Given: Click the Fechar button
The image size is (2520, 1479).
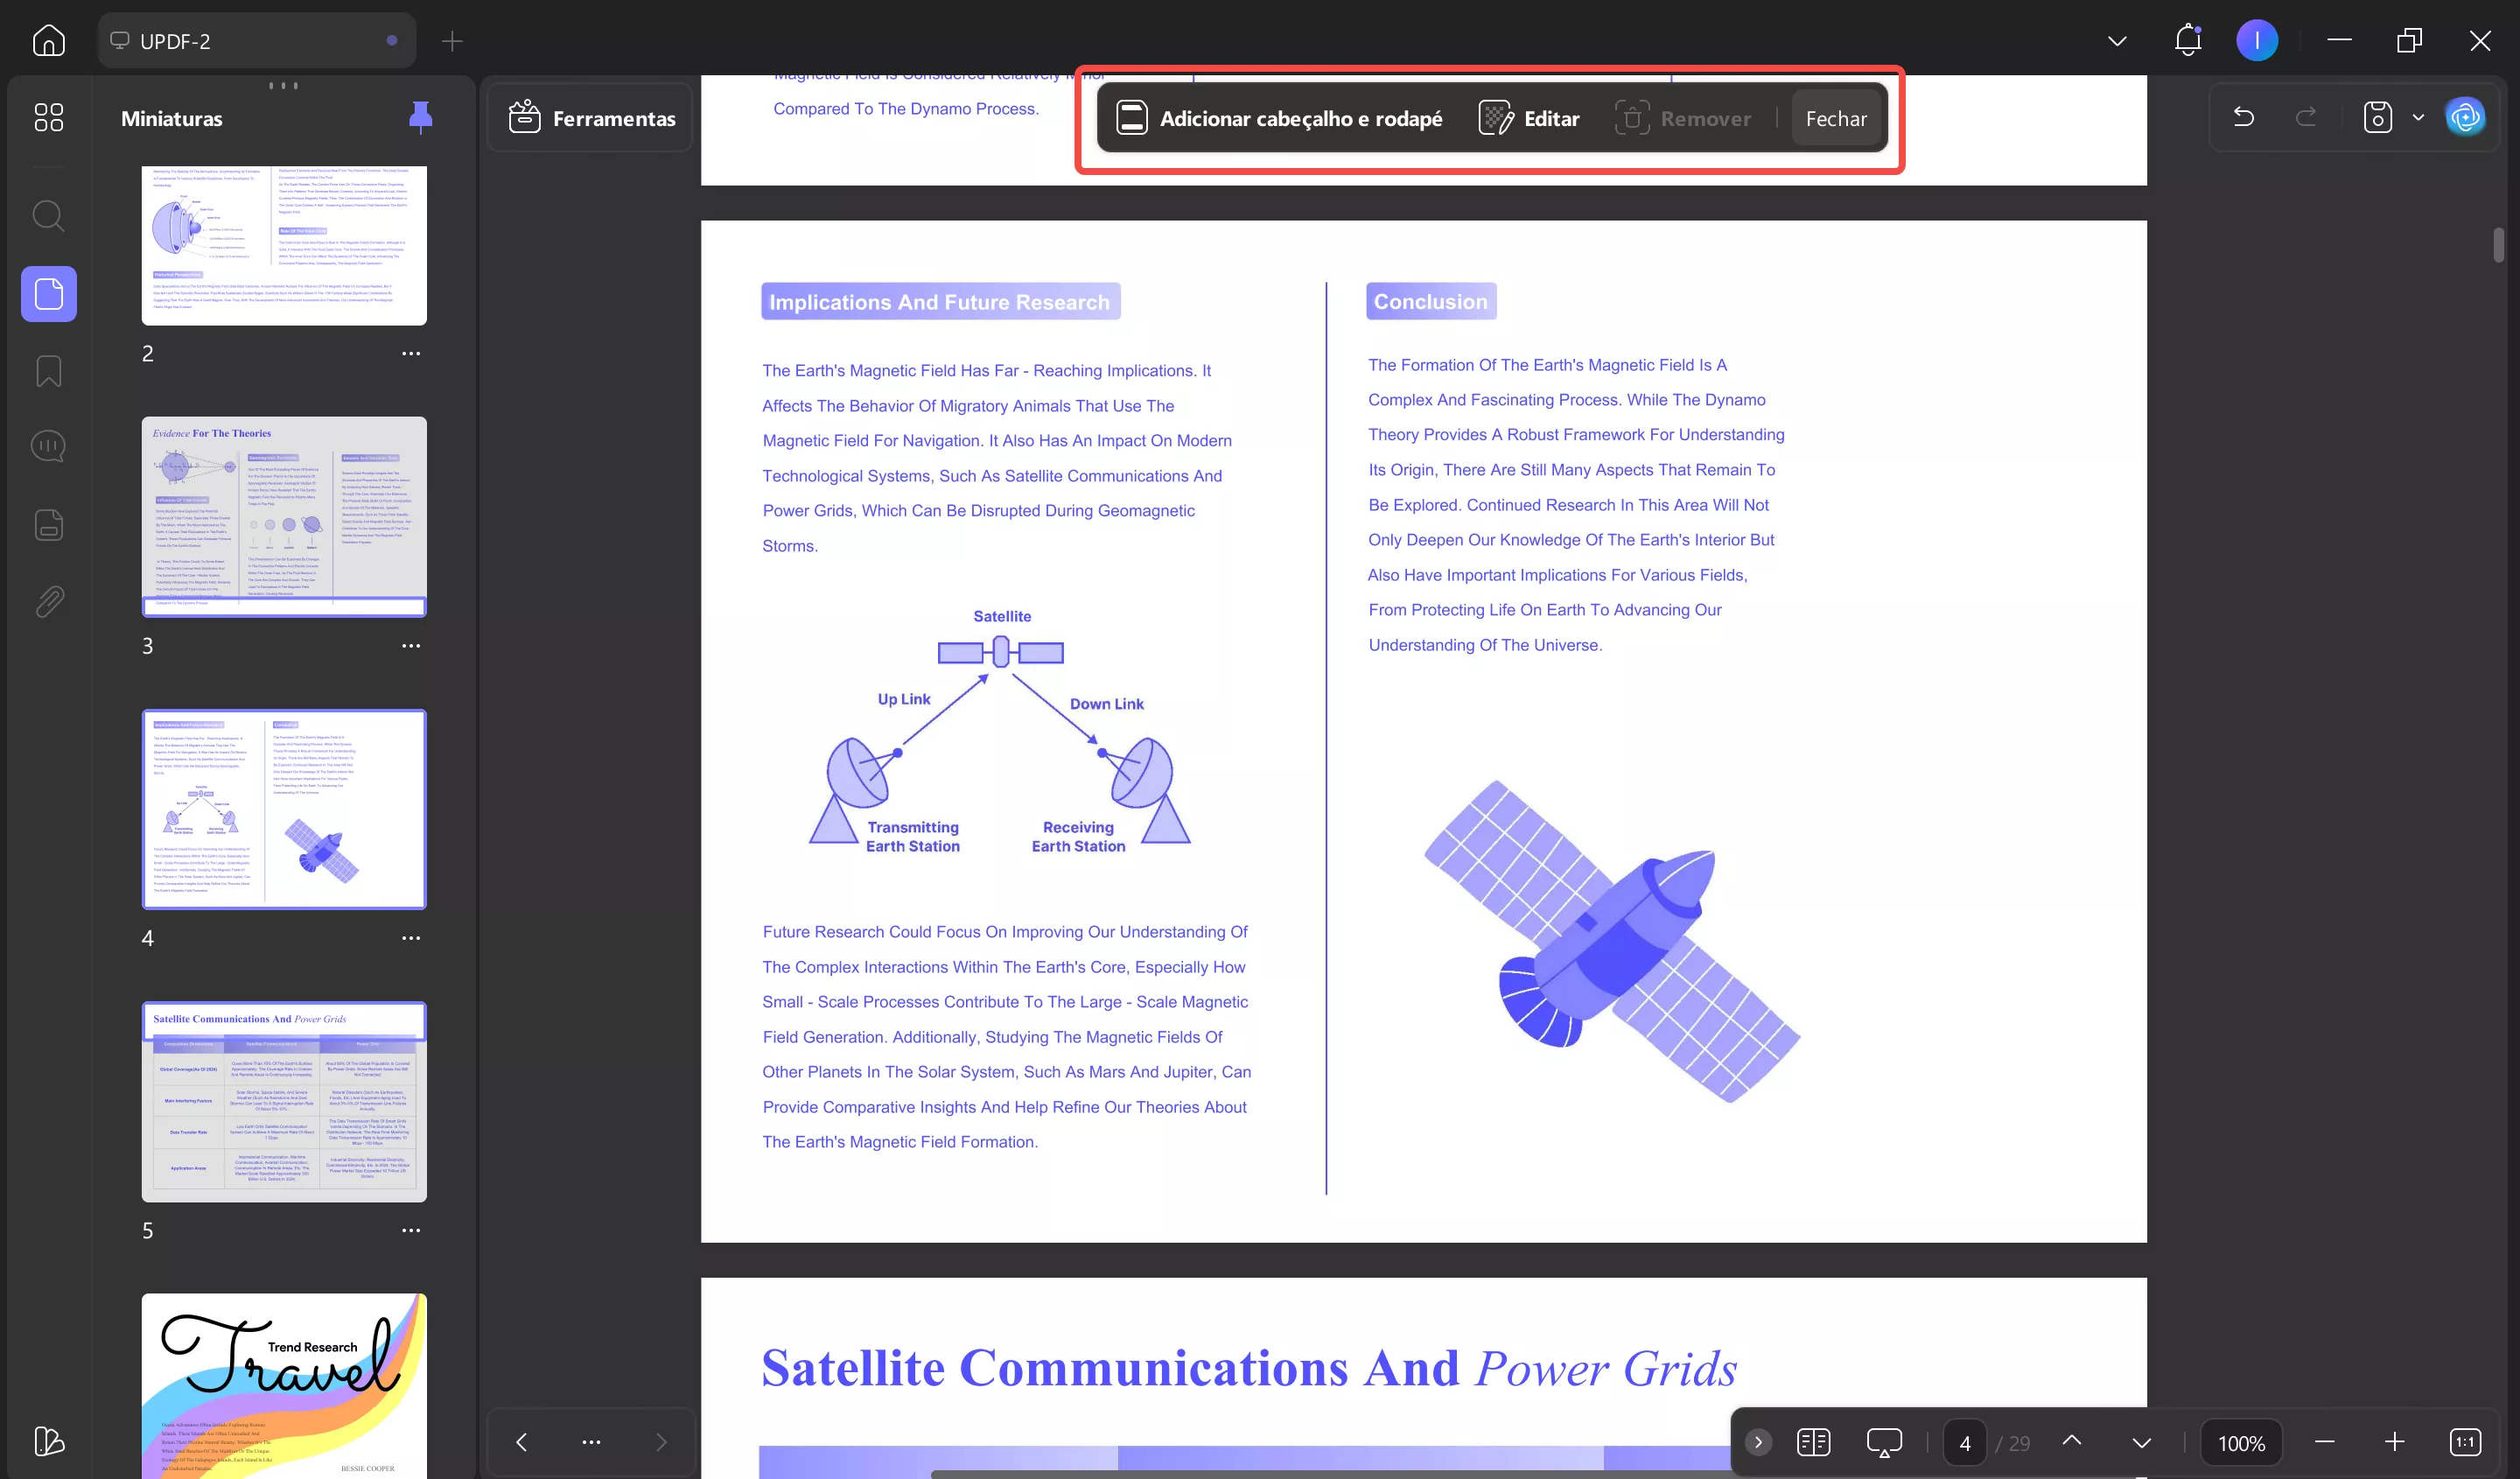Looking at the screenshot, I should pos(1835,118).
